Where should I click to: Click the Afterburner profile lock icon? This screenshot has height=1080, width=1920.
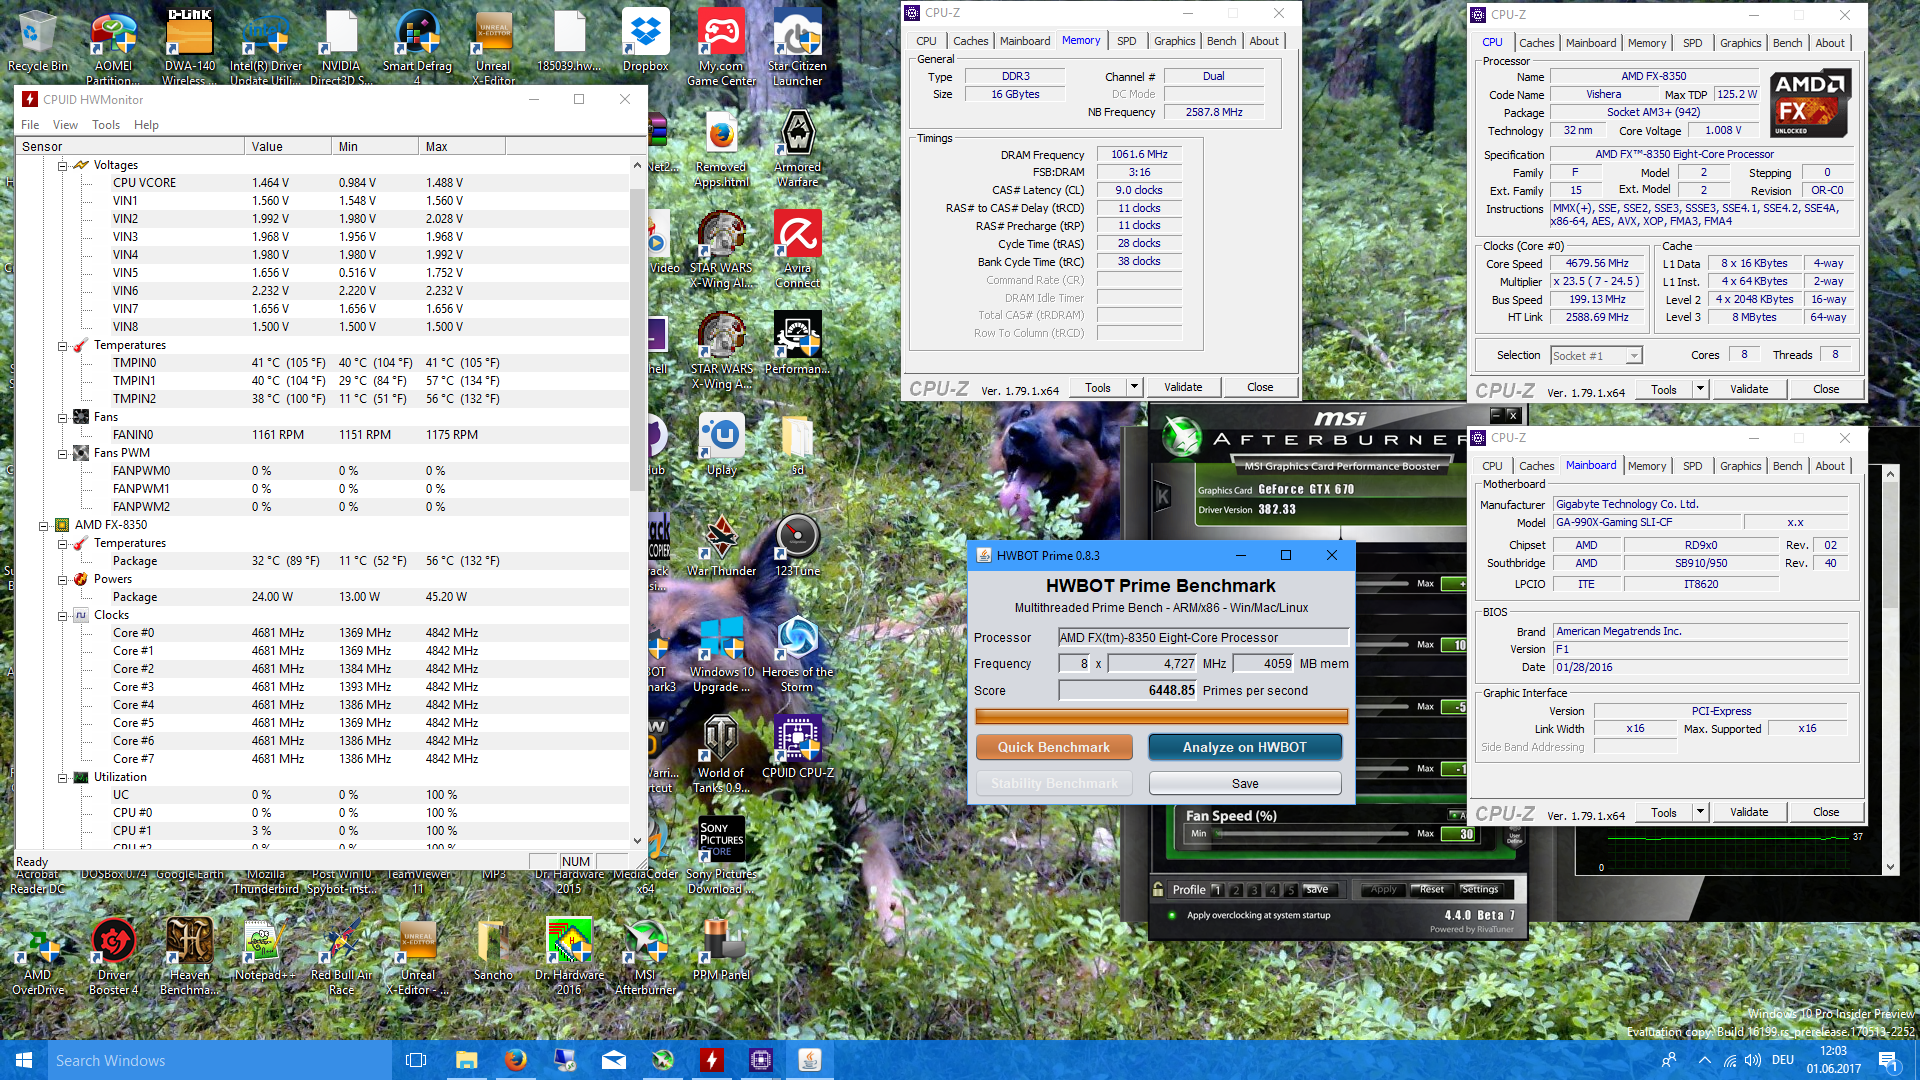point(1158,889)
